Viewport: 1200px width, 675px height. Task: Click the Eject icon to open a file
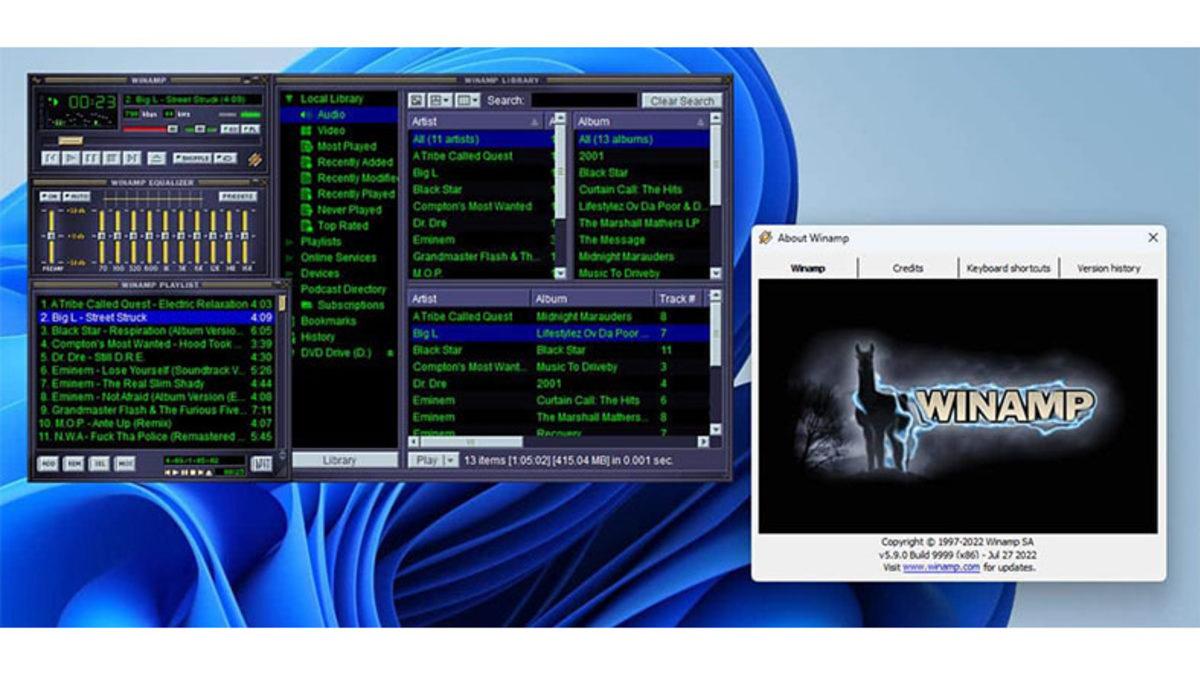(x=159, y=158)
